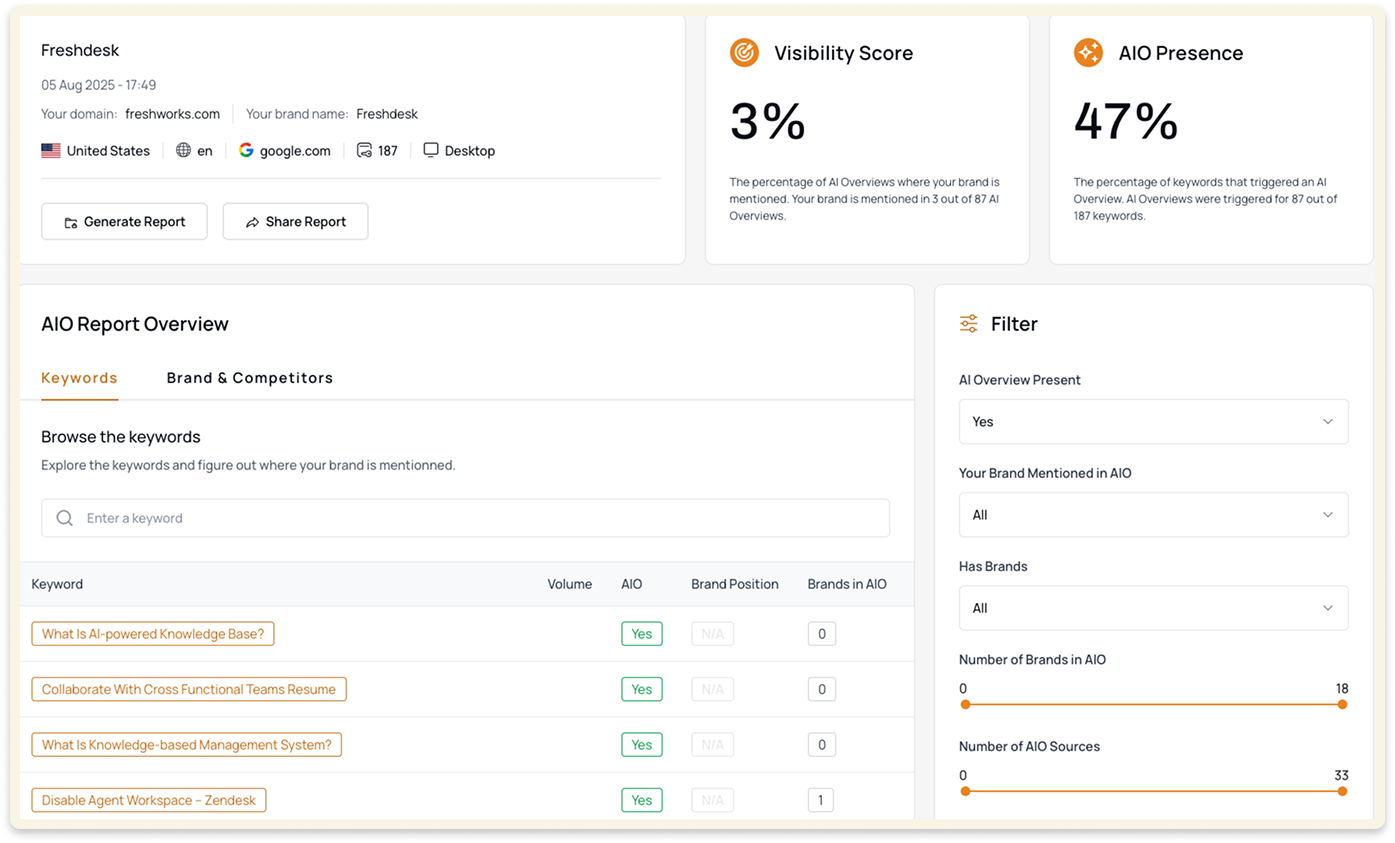
Task: Focus the Enter a keyword search field
Action: click(465, 518)
